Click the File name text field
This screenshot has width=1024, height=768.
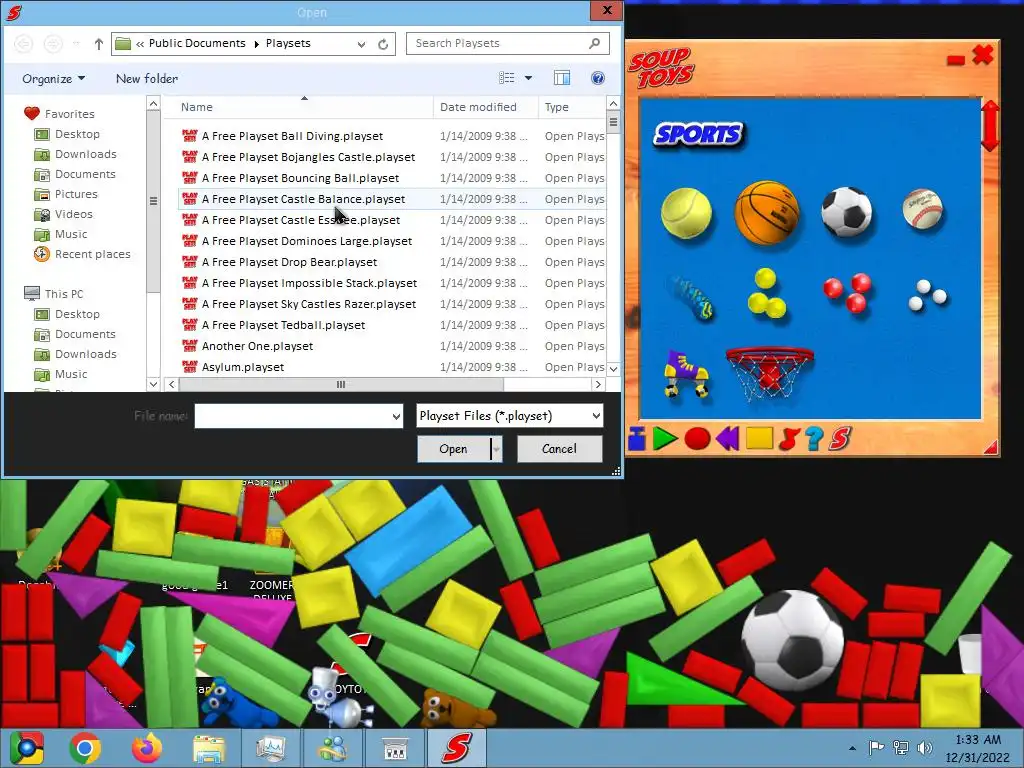click(x=293, y=416)
